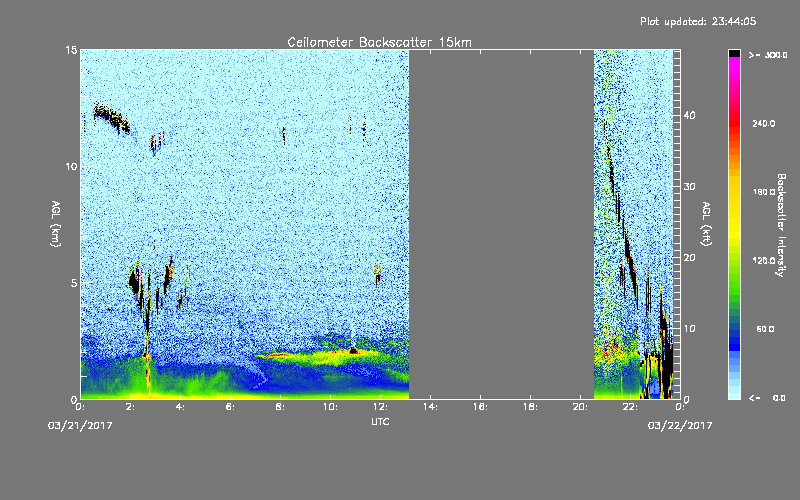This screenshot has height=500, width=800.
Task: Click the '6:' hour tick label
Action: (231, 407)
